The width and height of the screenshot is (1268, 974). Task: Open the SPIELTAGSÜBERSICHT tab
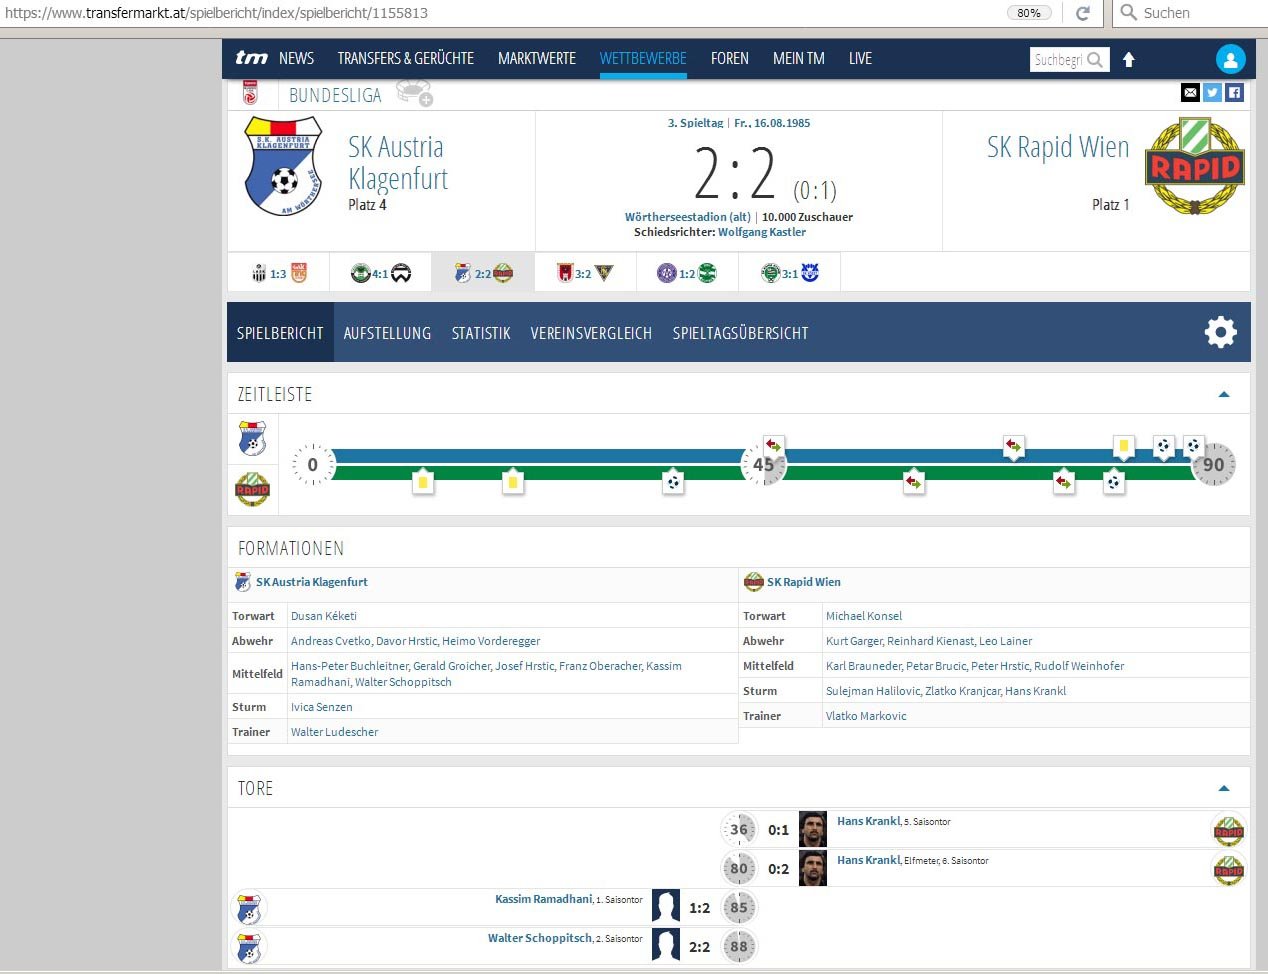[x=740, y=333]
